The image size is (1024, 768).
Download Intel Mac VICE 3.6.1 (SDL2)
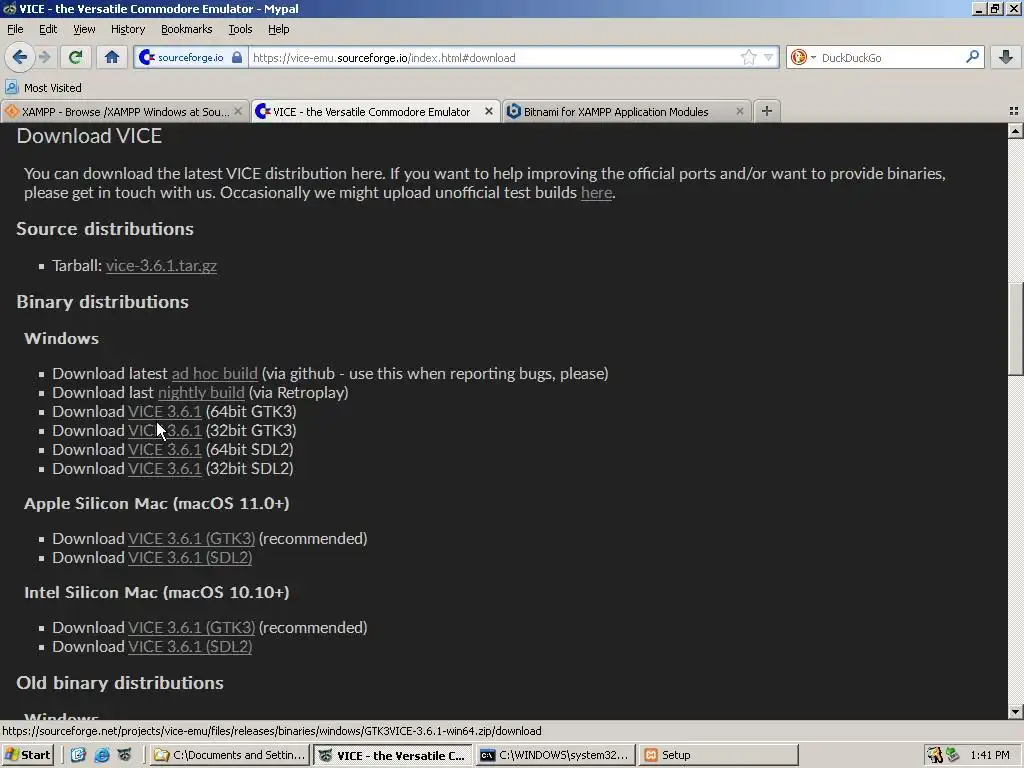190,647
